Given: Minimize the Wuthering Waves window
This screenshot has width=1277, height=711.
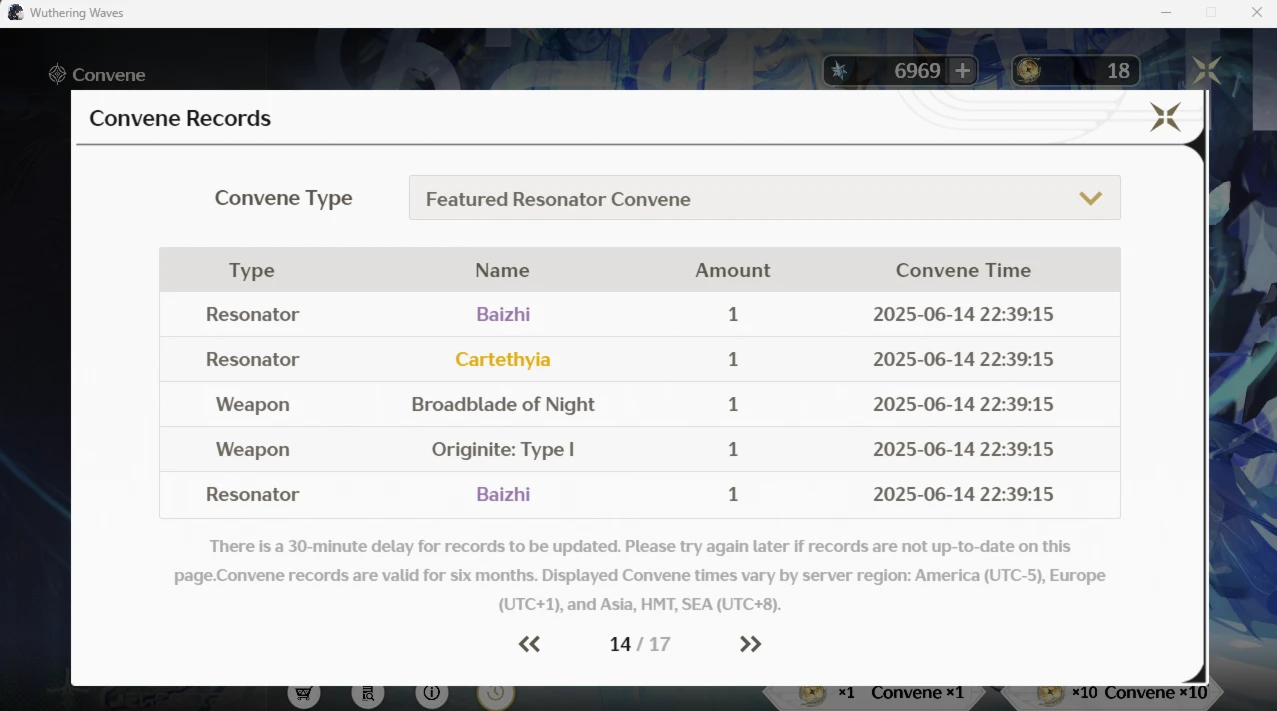Looking at the screenshot, I should point(1166,13).
